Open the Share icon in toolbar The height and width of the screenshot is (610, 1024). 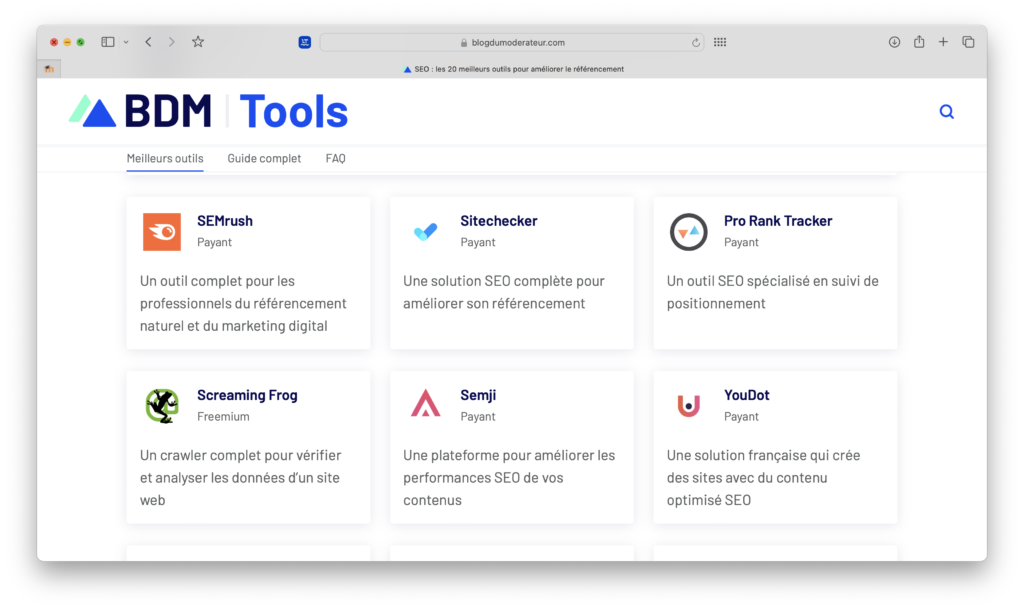pyautogui.click(x=919, y=41)
